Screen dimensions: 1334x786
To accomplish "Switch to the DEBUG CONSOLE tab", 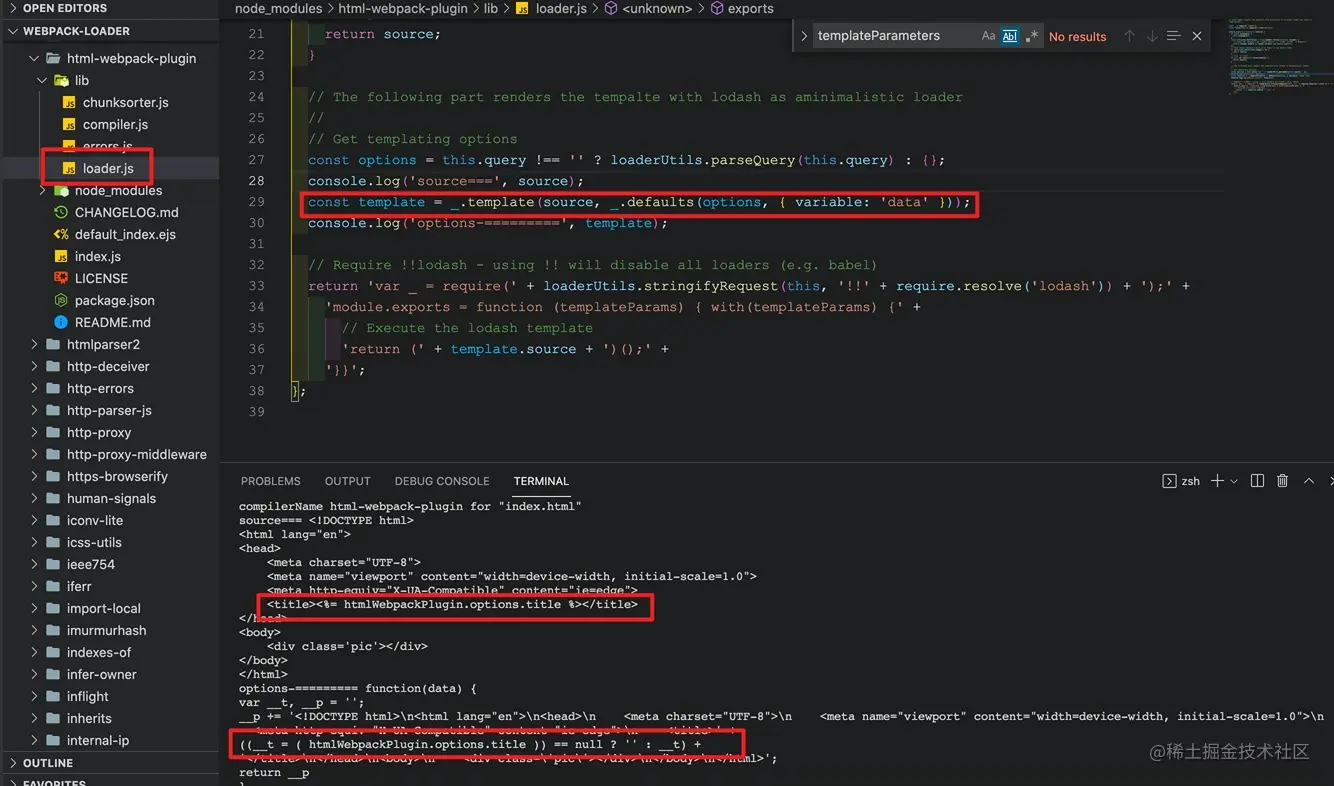I will (442, 481).
